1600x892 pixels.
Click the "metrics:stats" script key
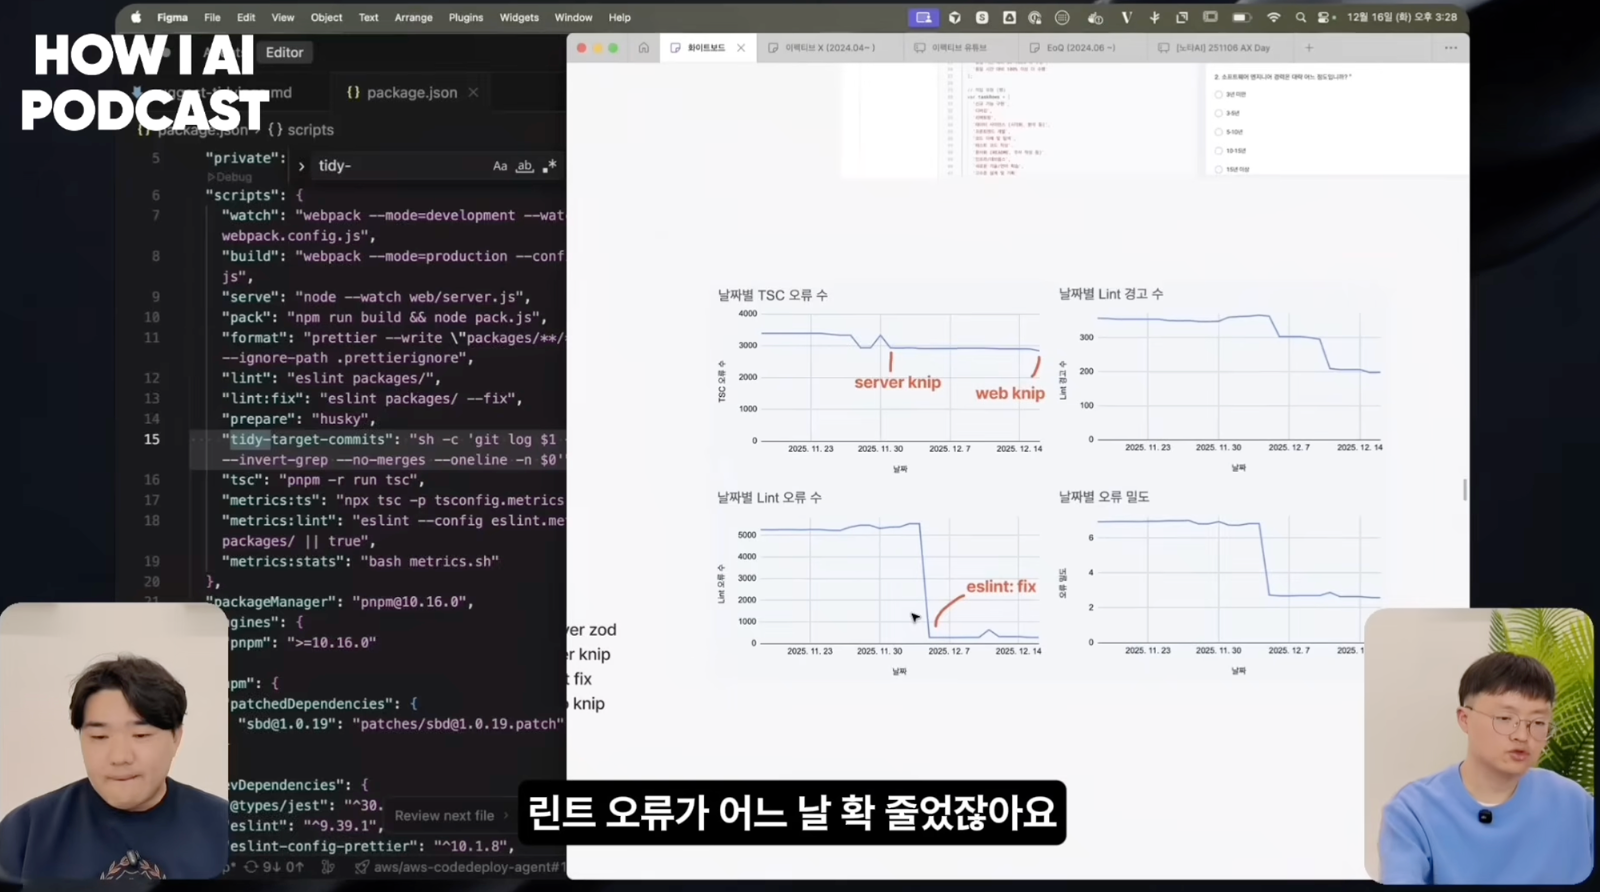pos(283,561)
